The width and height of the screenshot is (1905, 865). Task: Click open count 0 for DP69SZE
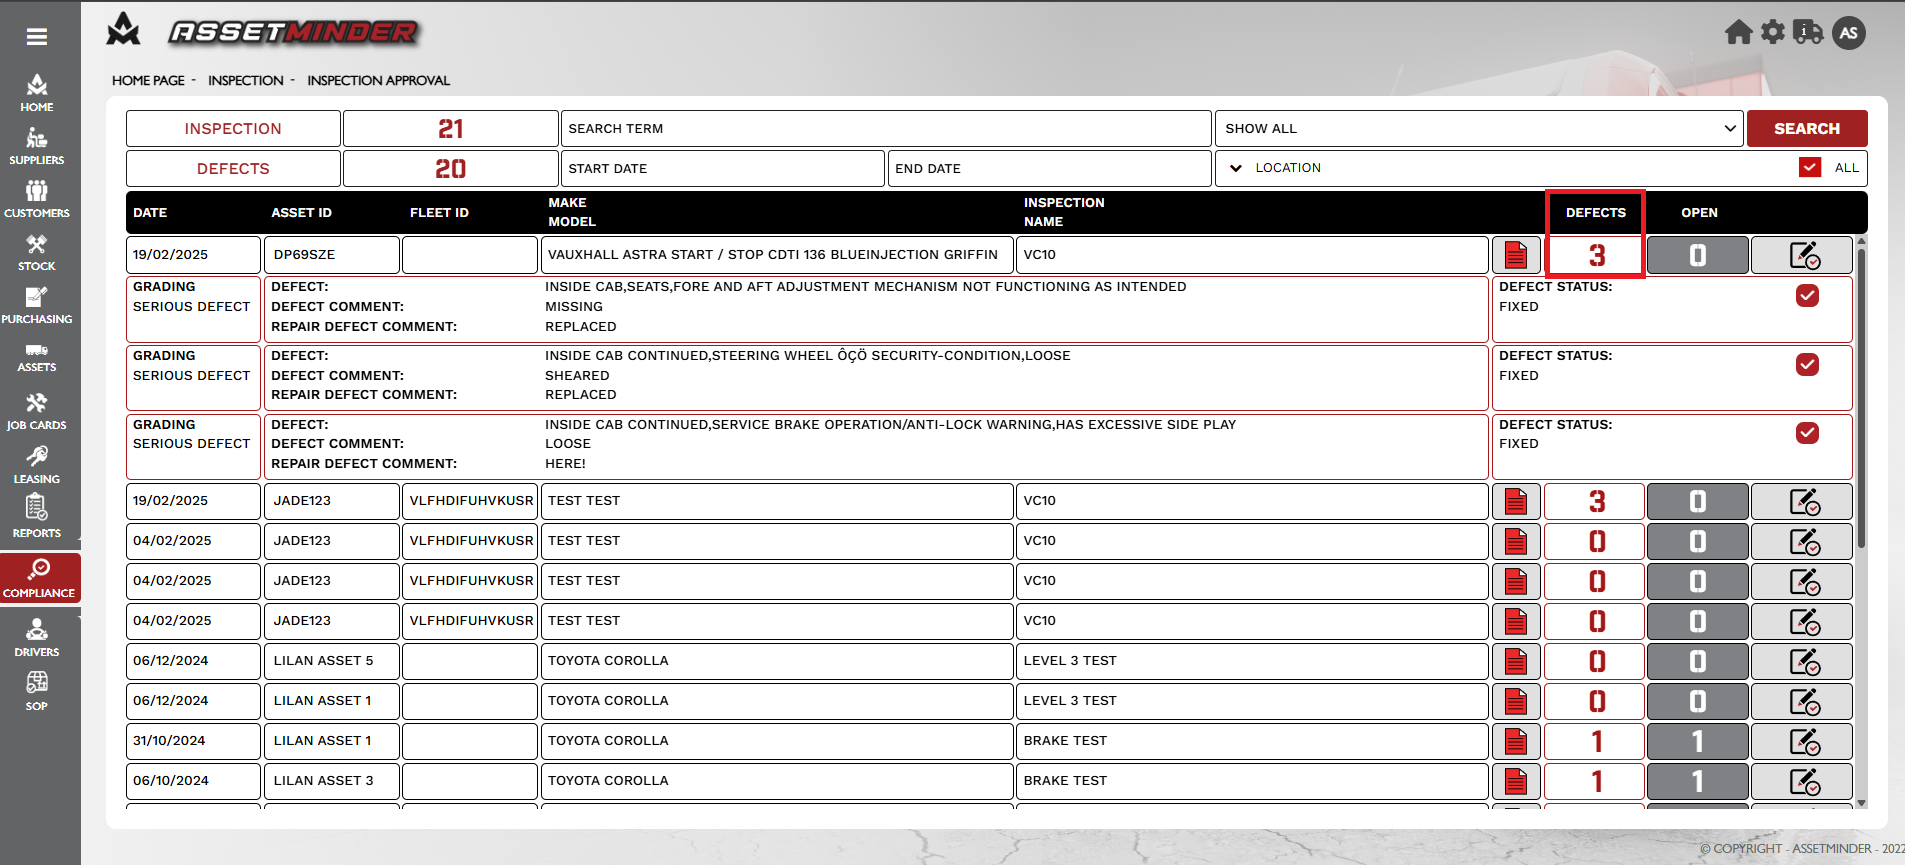click(x=1698, y=255)
